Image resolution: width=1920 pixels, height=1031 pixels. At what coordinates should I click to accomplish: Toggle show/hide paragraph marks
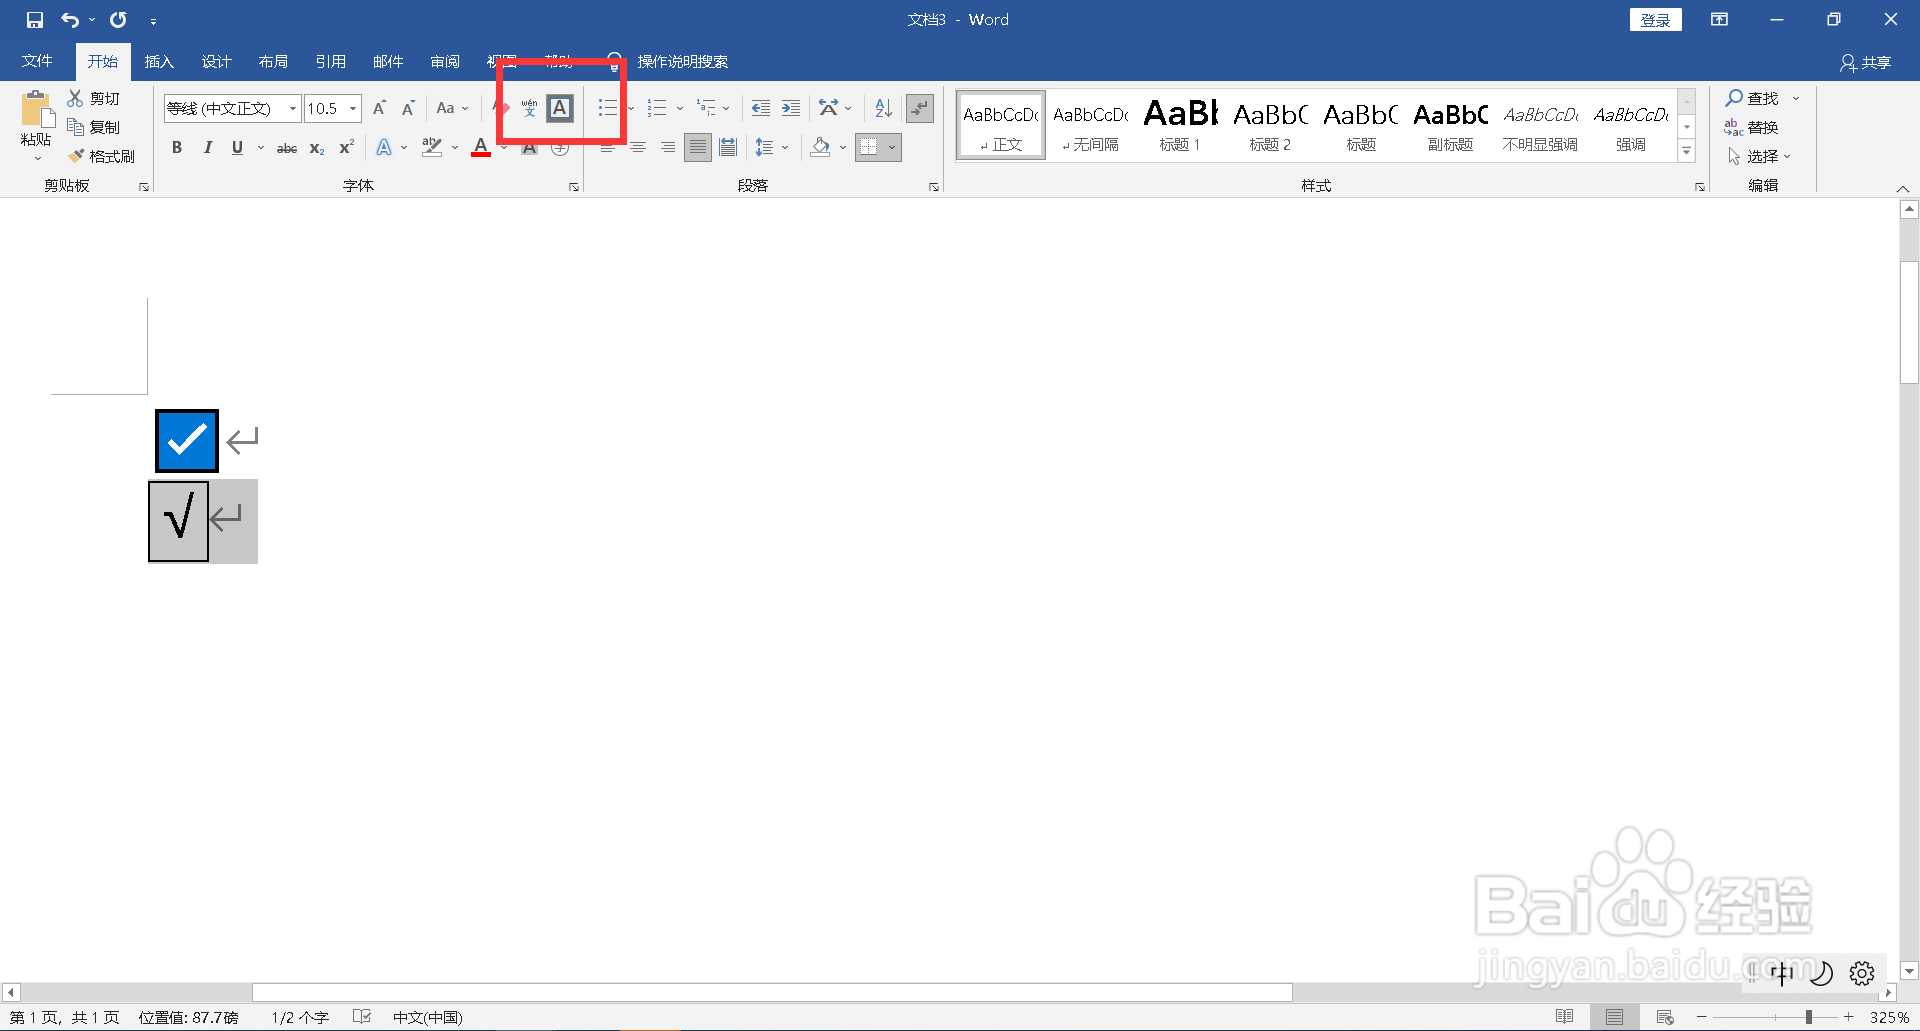(920, 108)
